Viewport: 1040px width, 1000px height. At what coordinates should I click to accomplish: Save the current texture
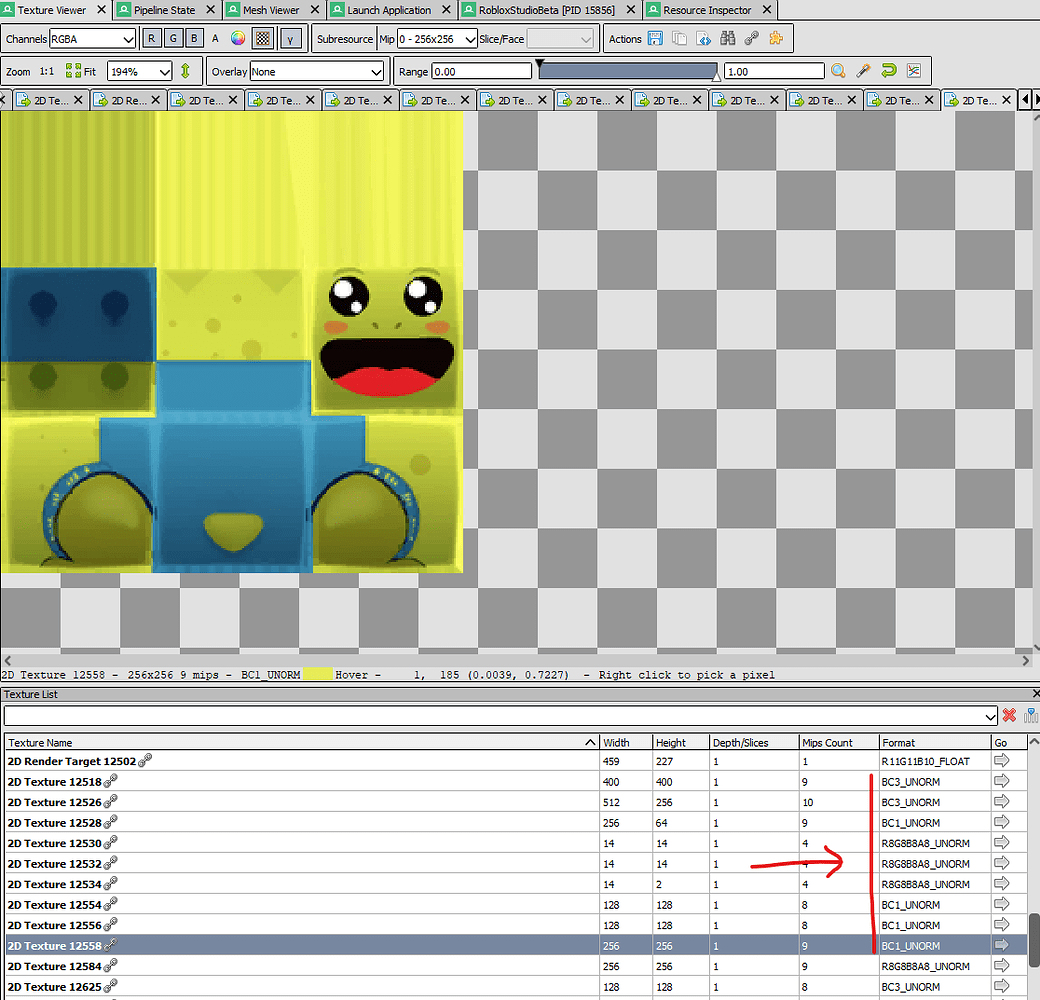coord(655,39)
